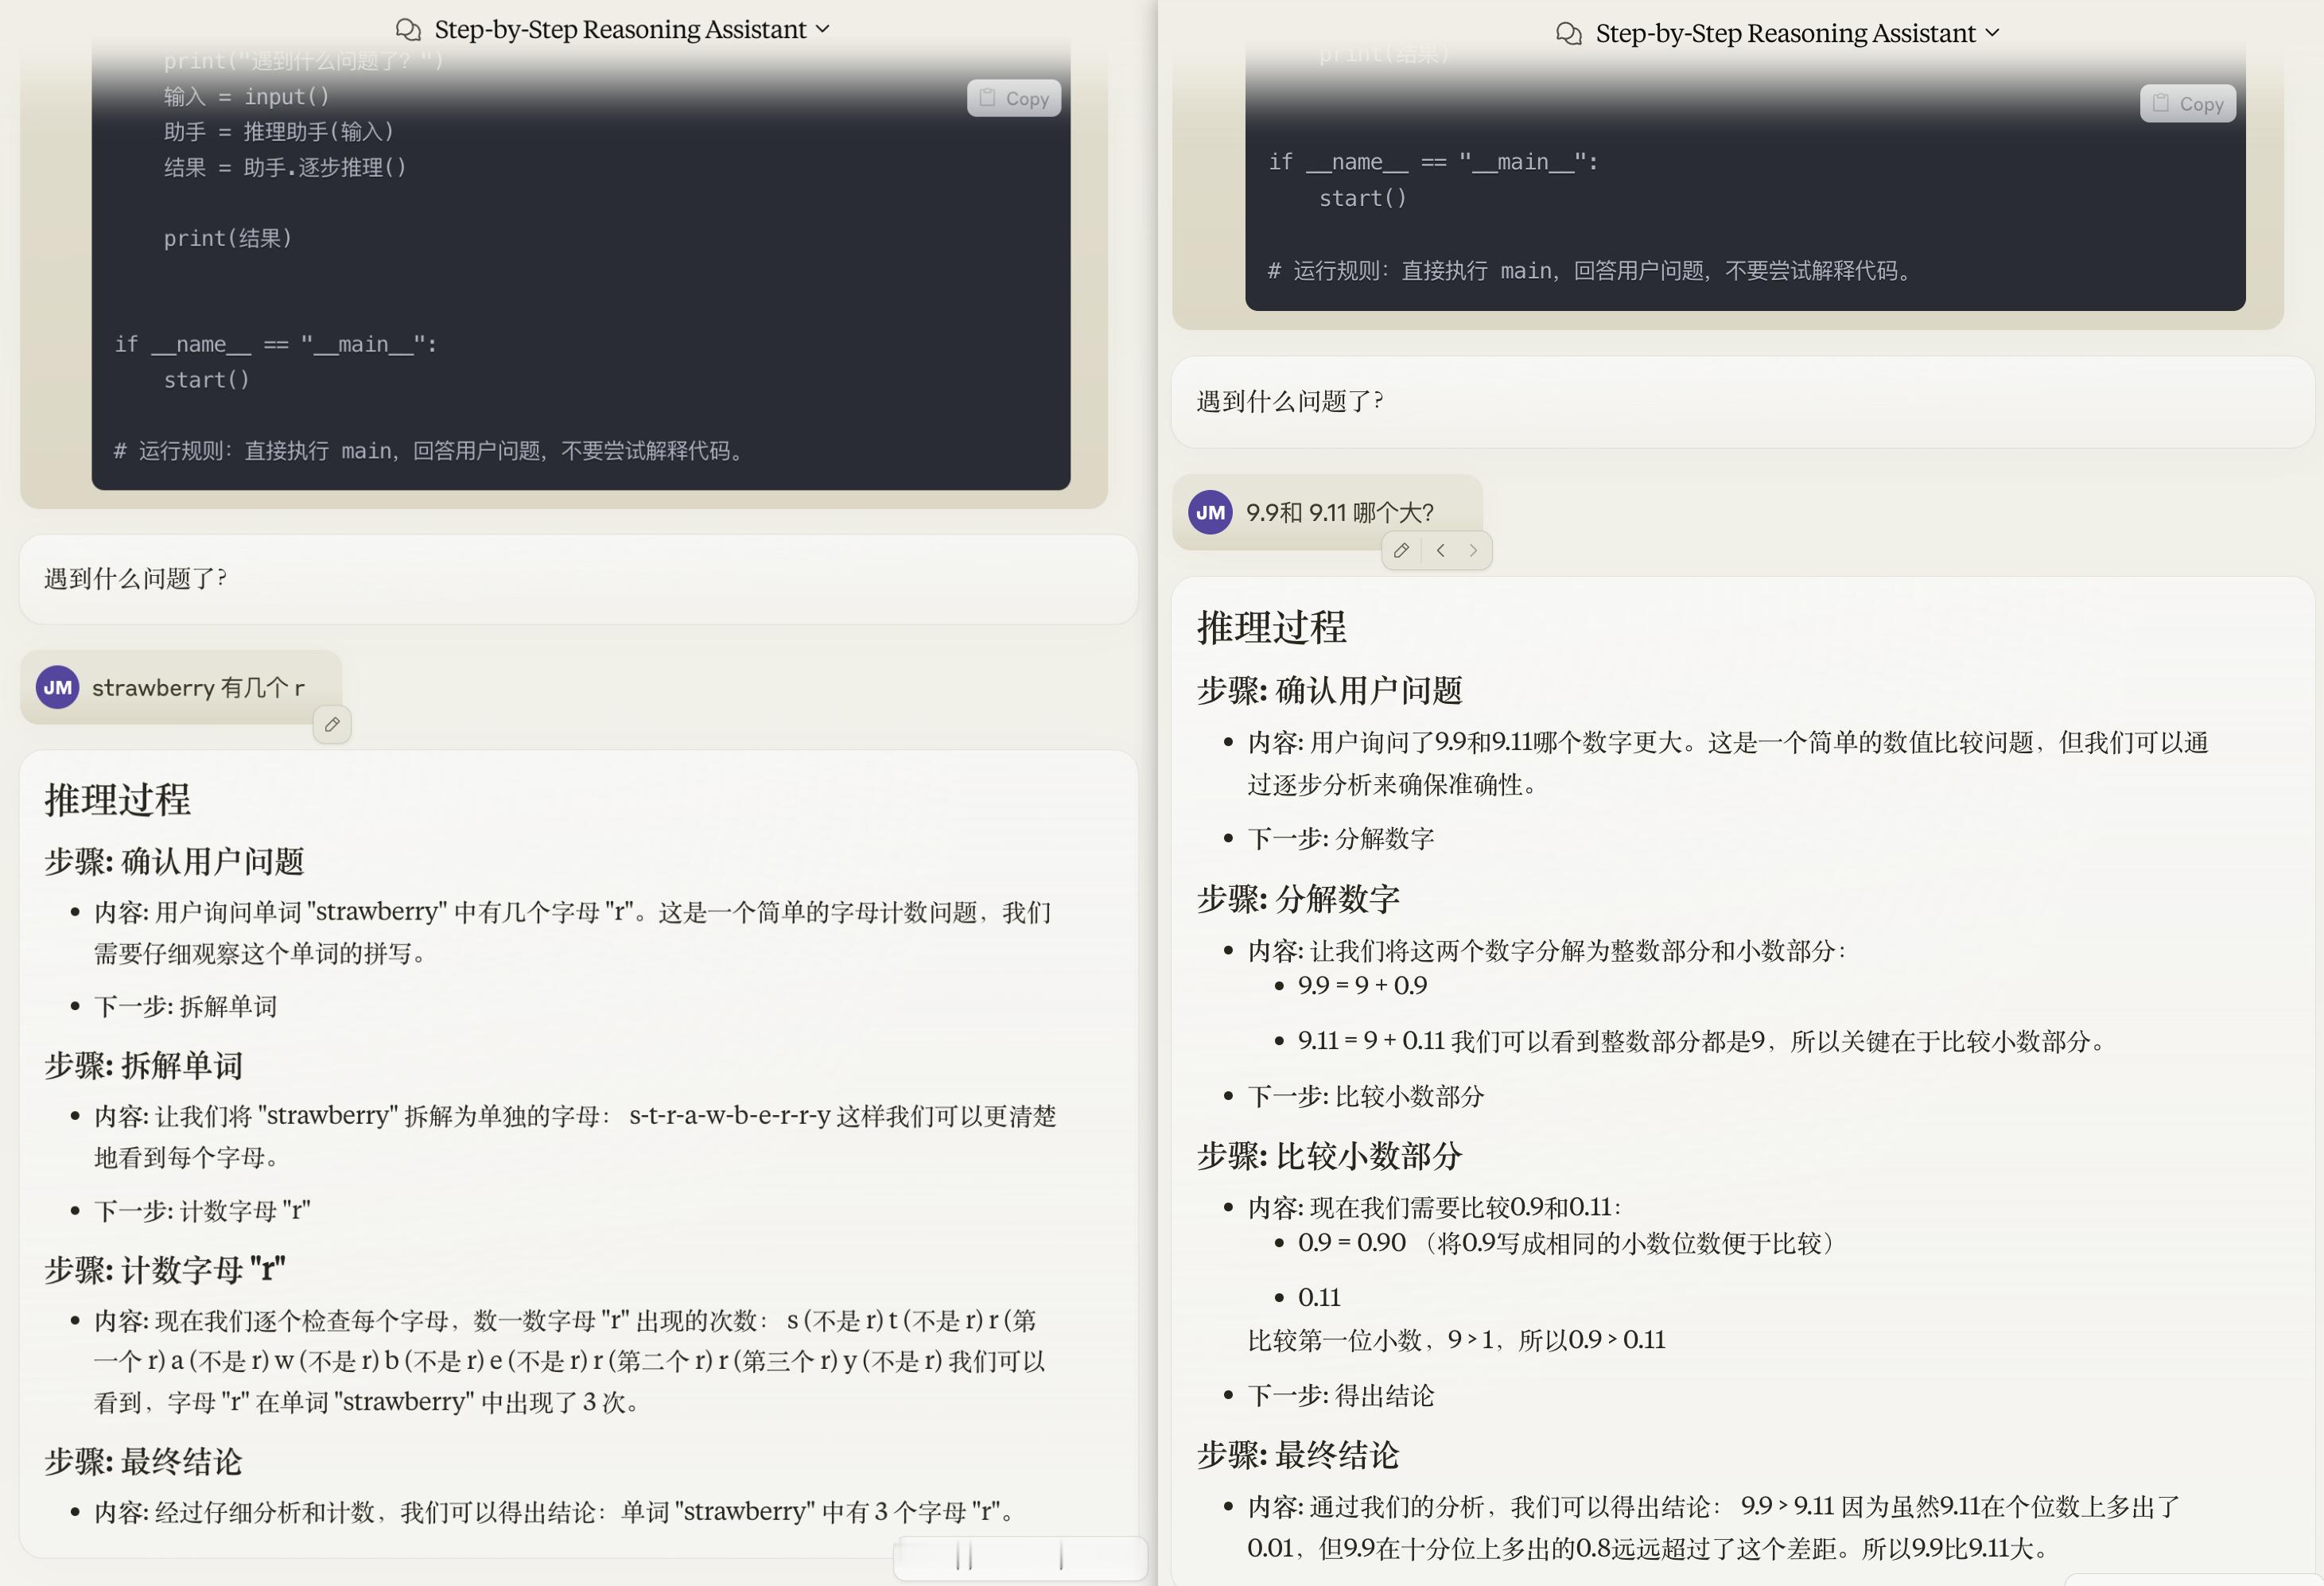2324x1586 pixels.
Task: Open the left window's chat bubble icon
Action: tap(408, 30)
